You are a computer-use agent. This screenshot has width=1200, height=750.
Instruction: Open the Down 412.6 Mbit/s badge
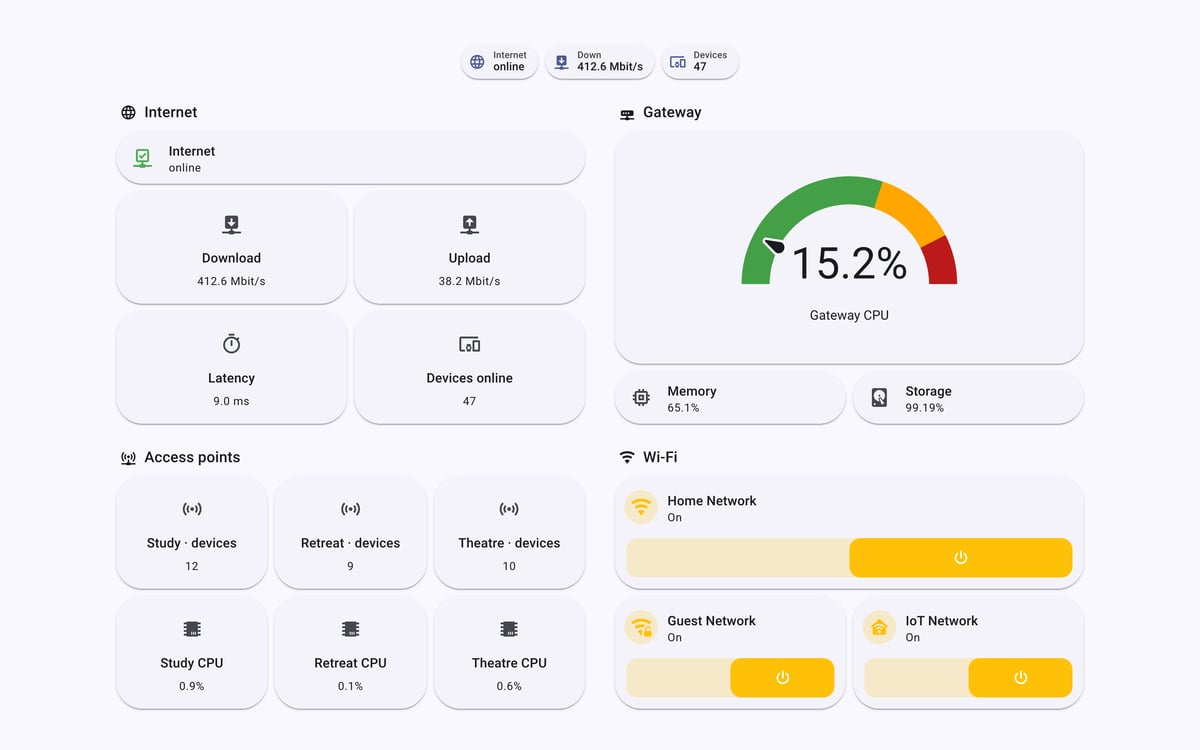click(x=600, y=62)
